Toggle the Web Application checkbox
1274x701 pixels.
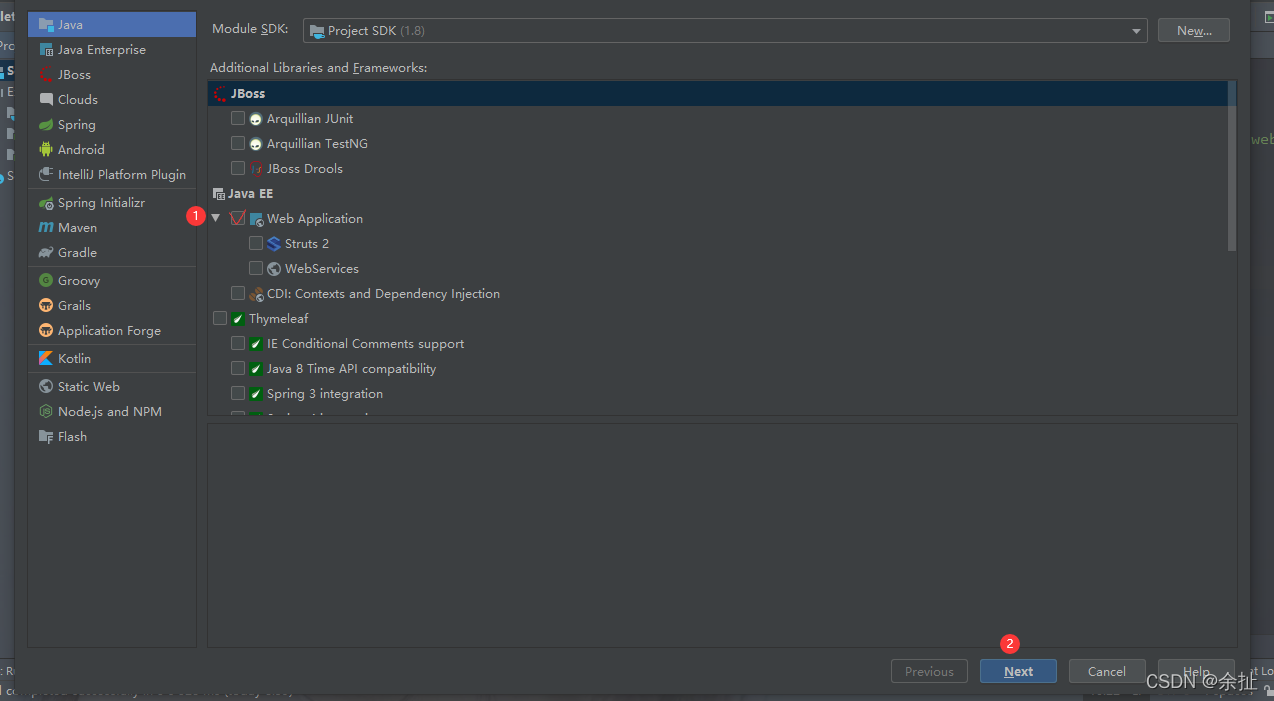coord(238,218)
